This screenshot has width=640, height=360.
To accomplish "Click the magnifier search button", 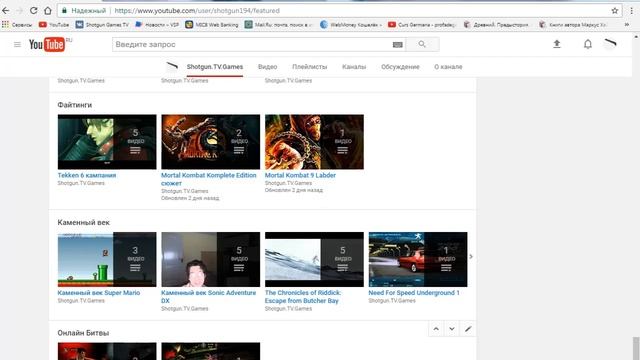I will (x=422, y=44).
